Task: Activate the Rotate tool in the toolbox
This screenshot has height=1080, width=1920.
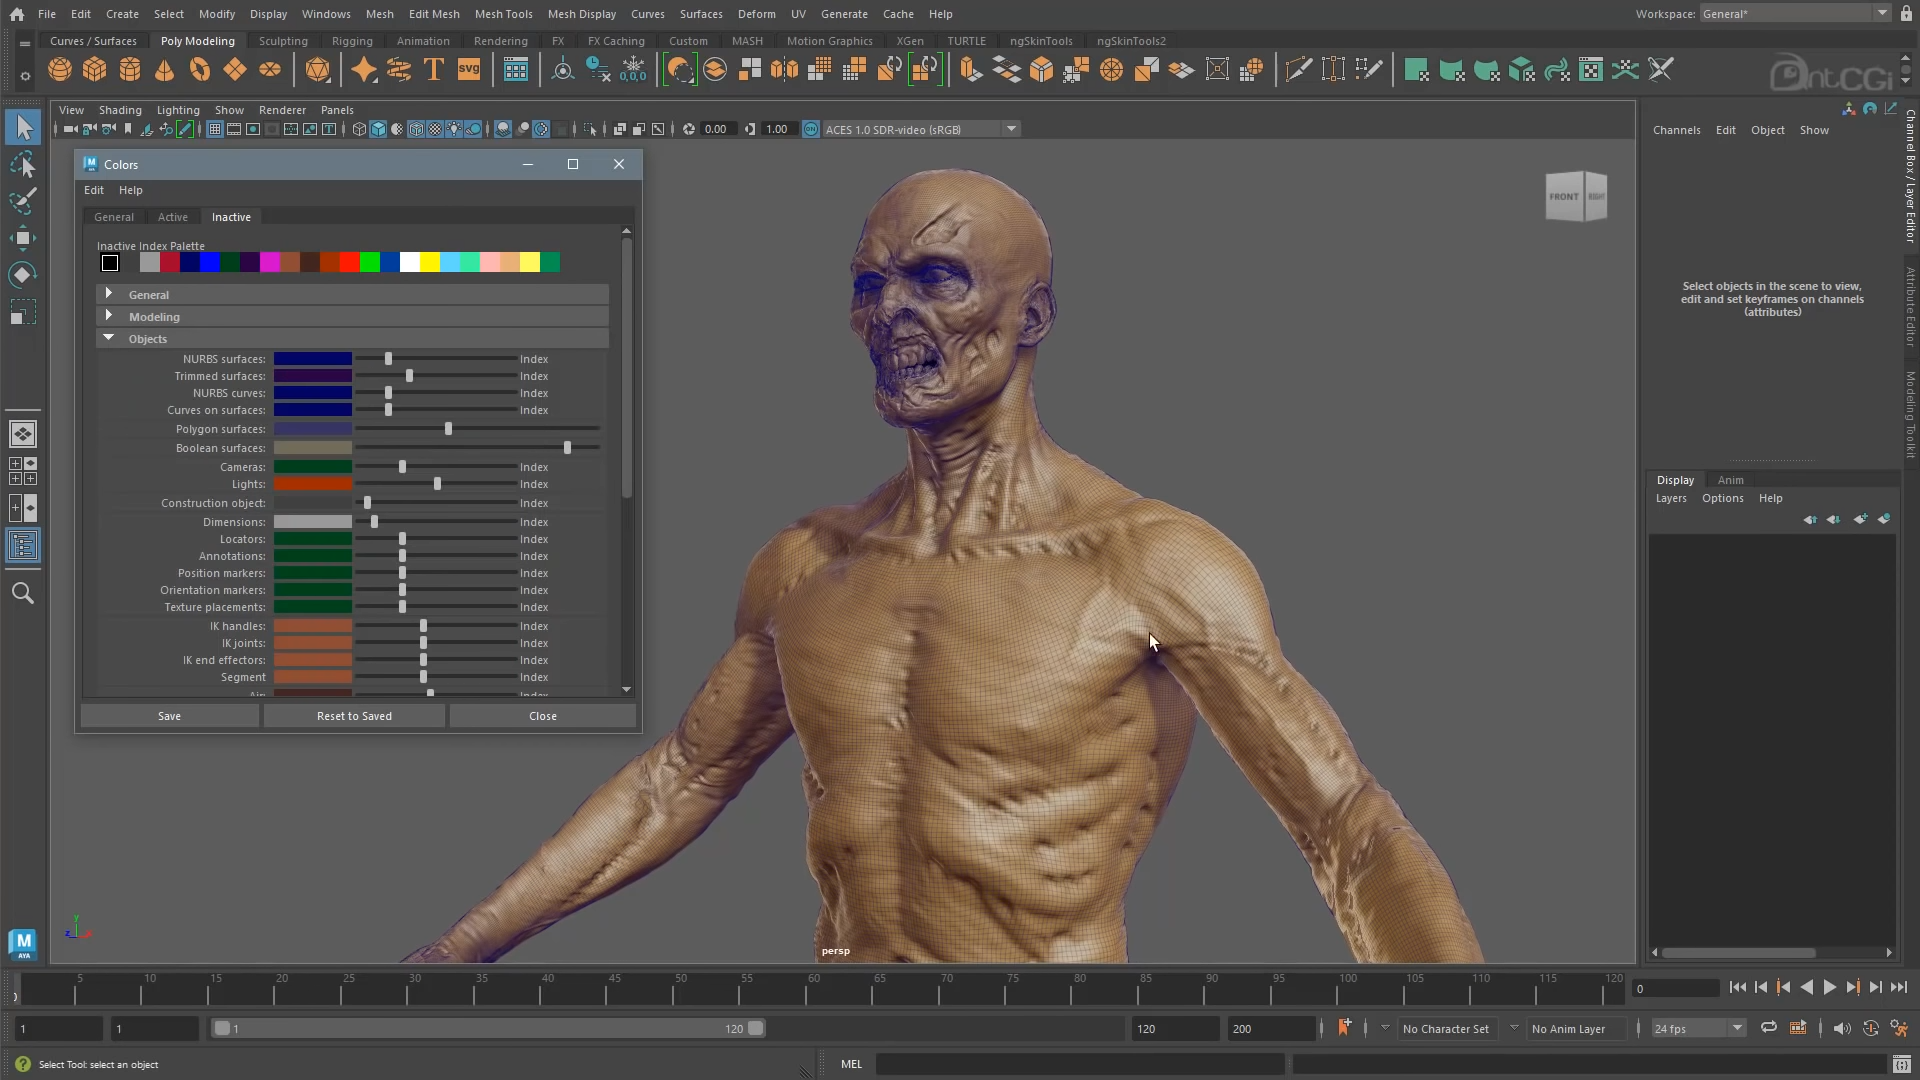Action: [x=23, y=275]
